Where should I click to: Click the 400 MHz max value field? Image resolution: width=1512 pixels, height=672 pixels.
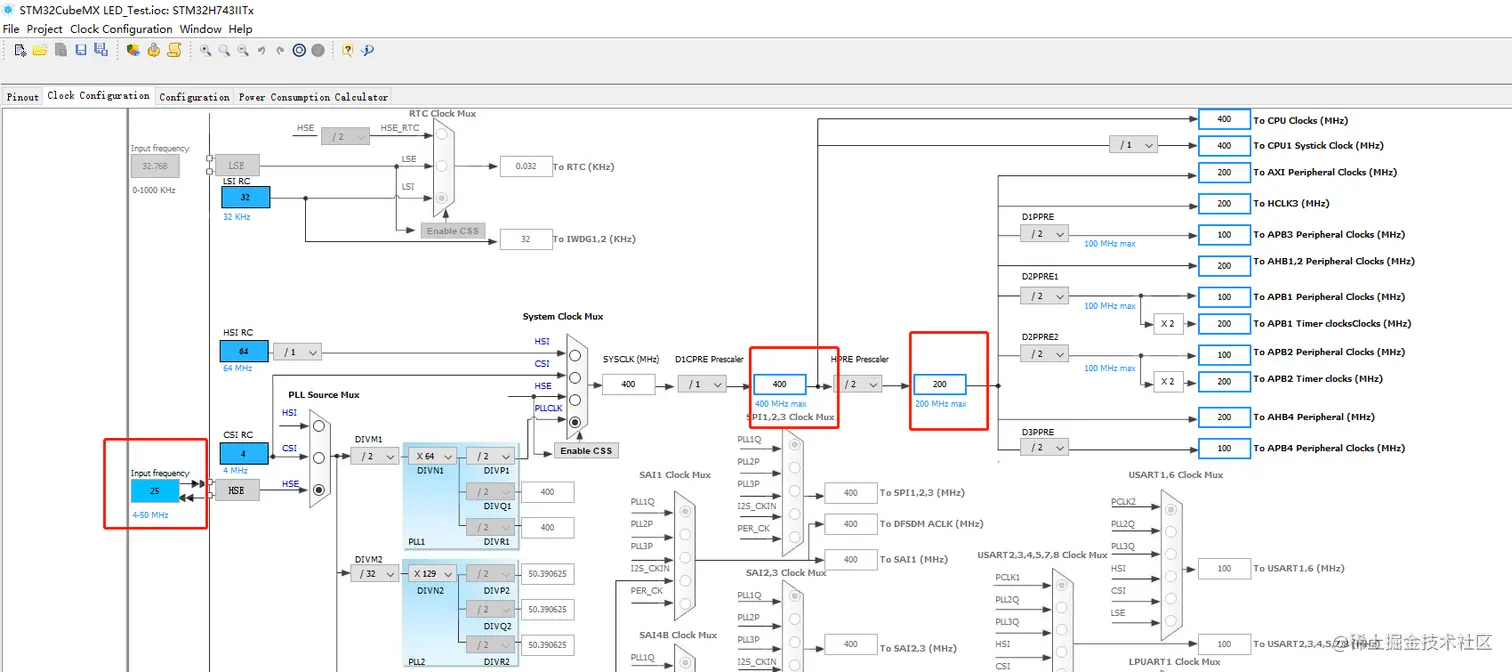(780, 384)
